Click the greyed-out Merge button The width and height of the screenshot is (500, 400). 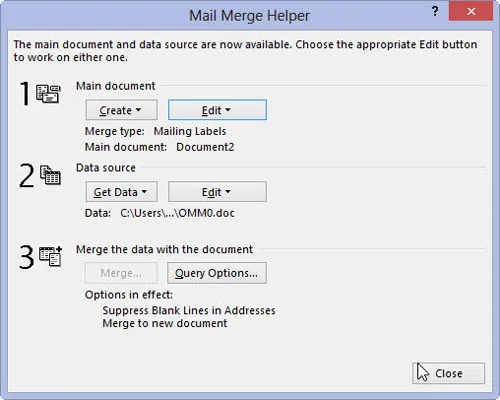click(x=121, y=273)
